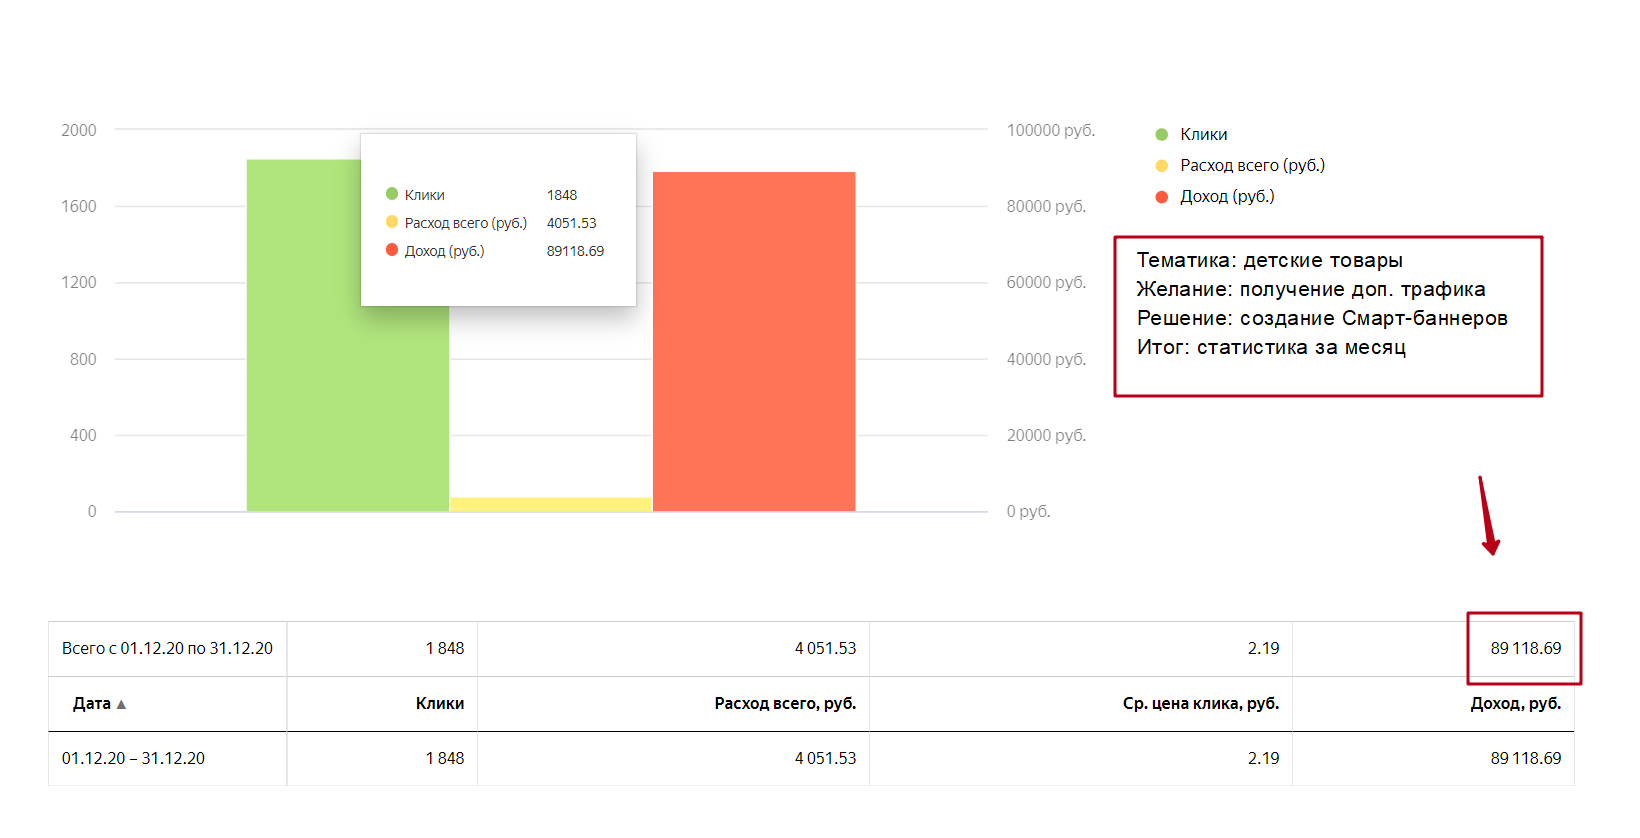Toggle the yellow Расход всего legend dot
Viewport: 1640px width, 838px height.
[x=1161, y=165]
